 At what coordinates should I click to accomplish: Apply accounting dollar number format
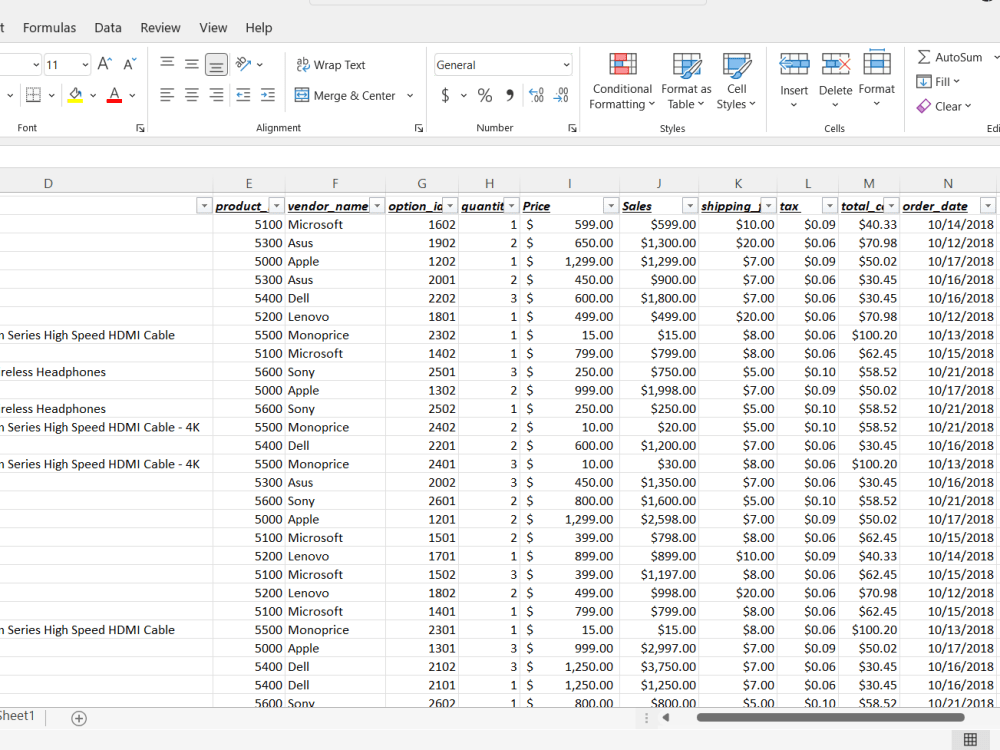point(445,96)
